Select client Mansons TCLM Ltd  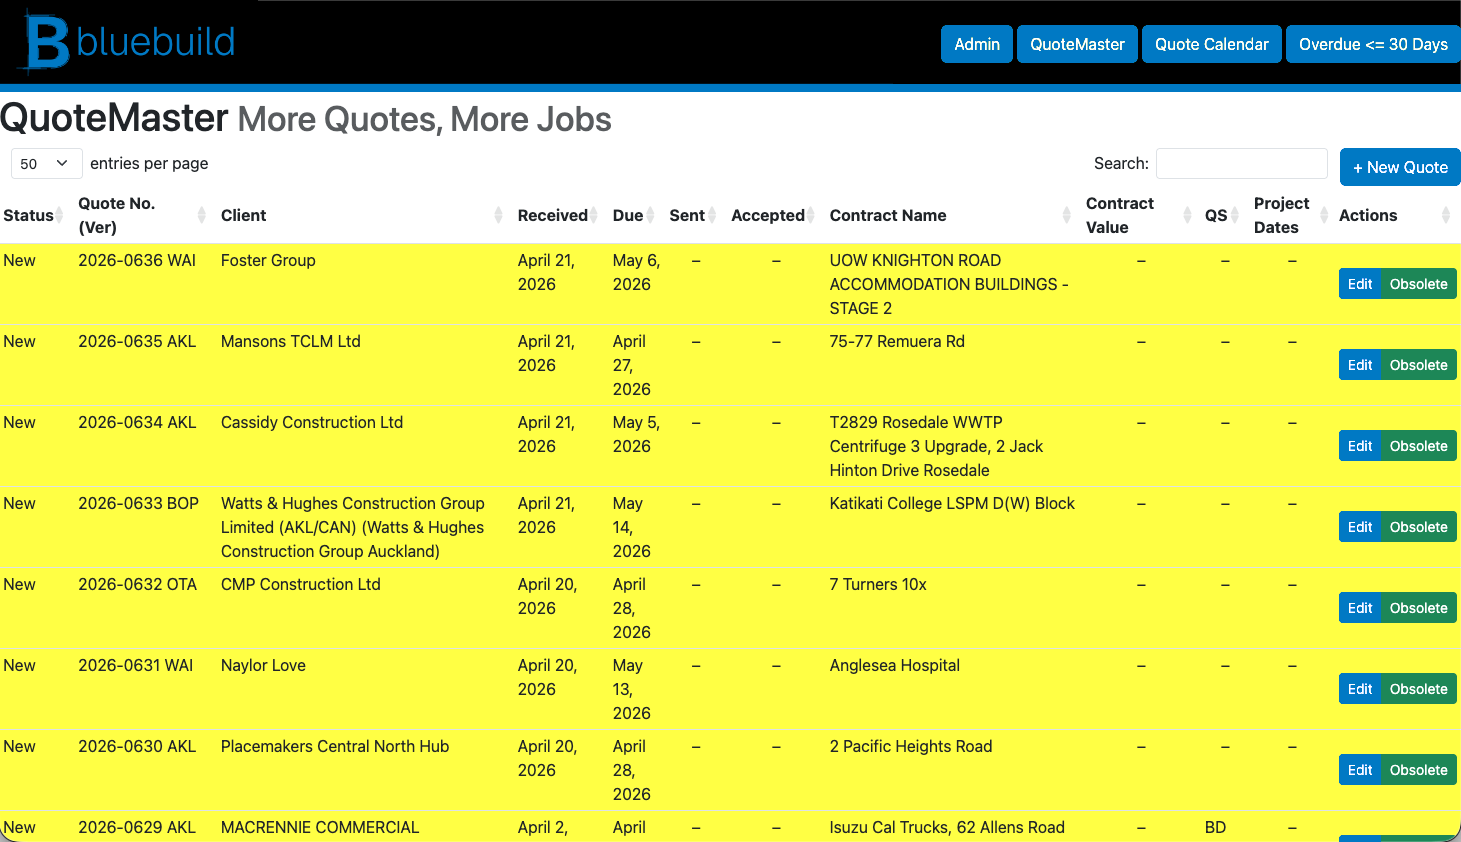pos(291,341)
